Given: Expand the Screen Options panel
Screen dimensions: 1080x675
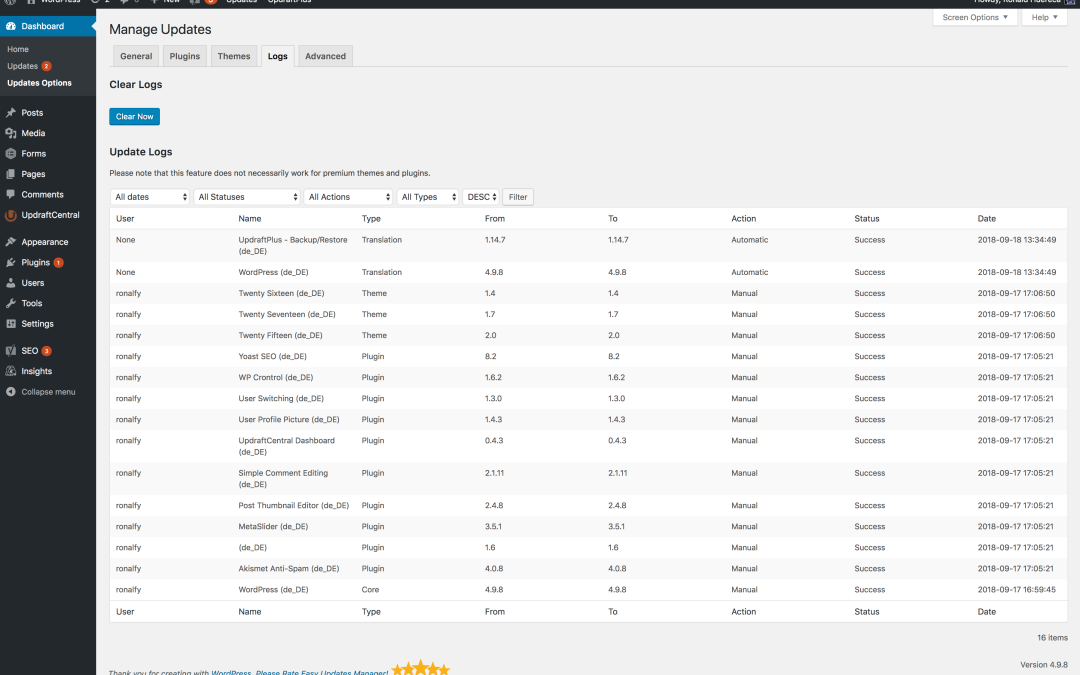Looking at the screenshot, I should (x=975, y=17).
